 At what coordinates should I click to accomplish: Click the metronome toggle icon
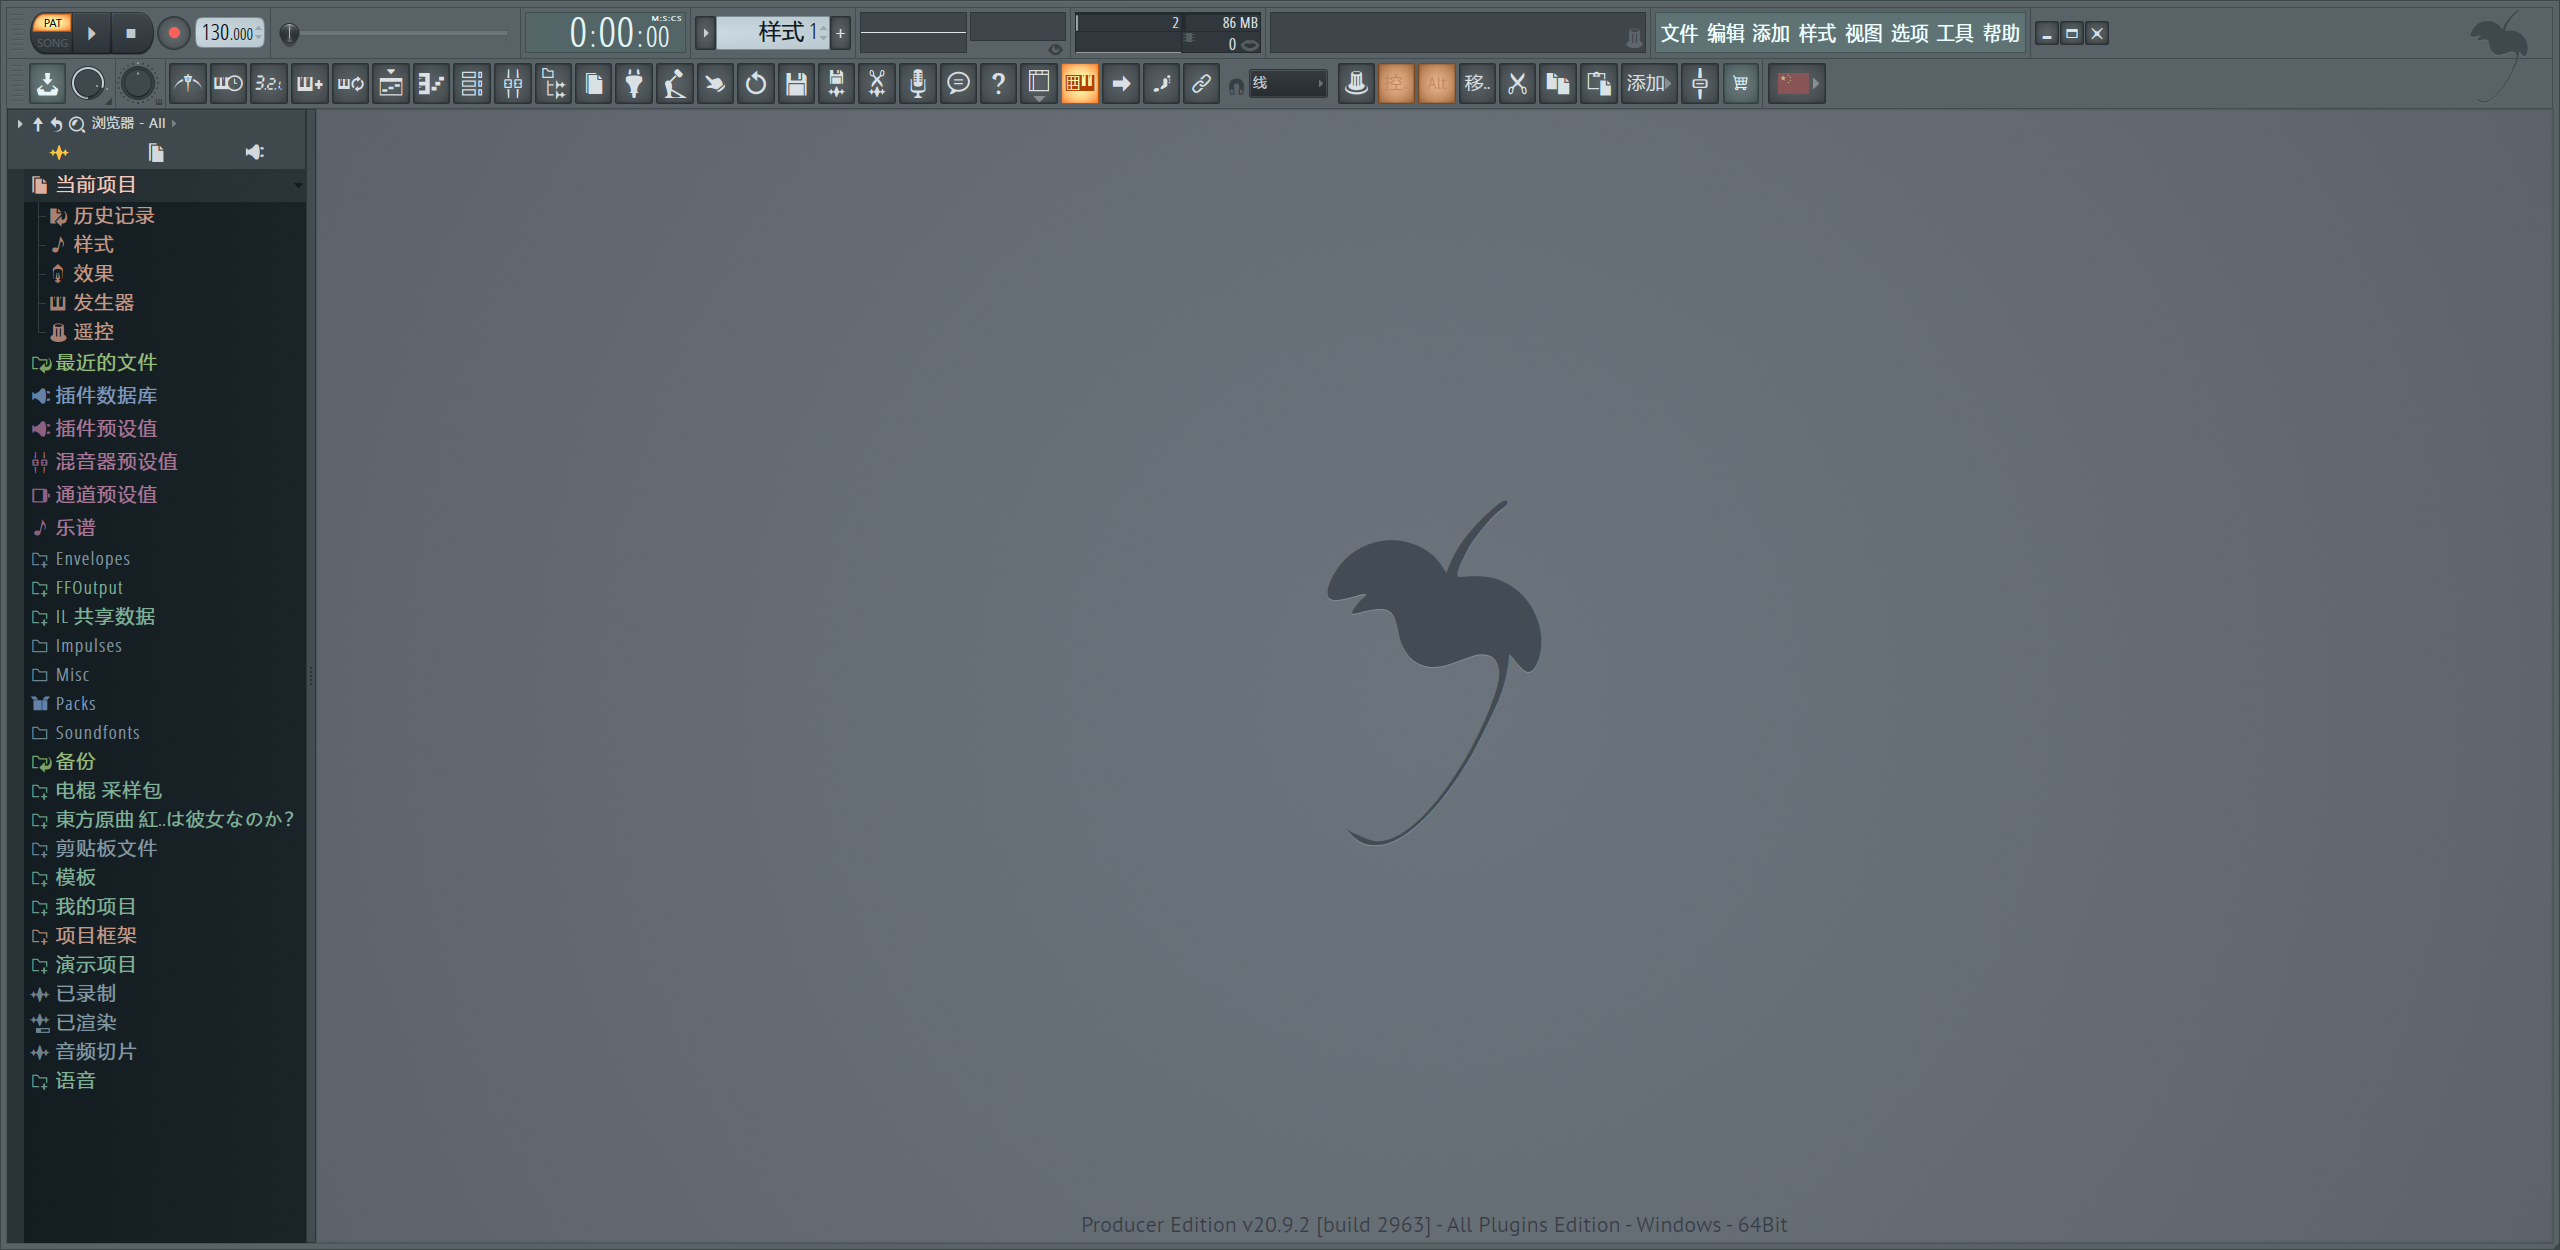click(x=188, y=84)
